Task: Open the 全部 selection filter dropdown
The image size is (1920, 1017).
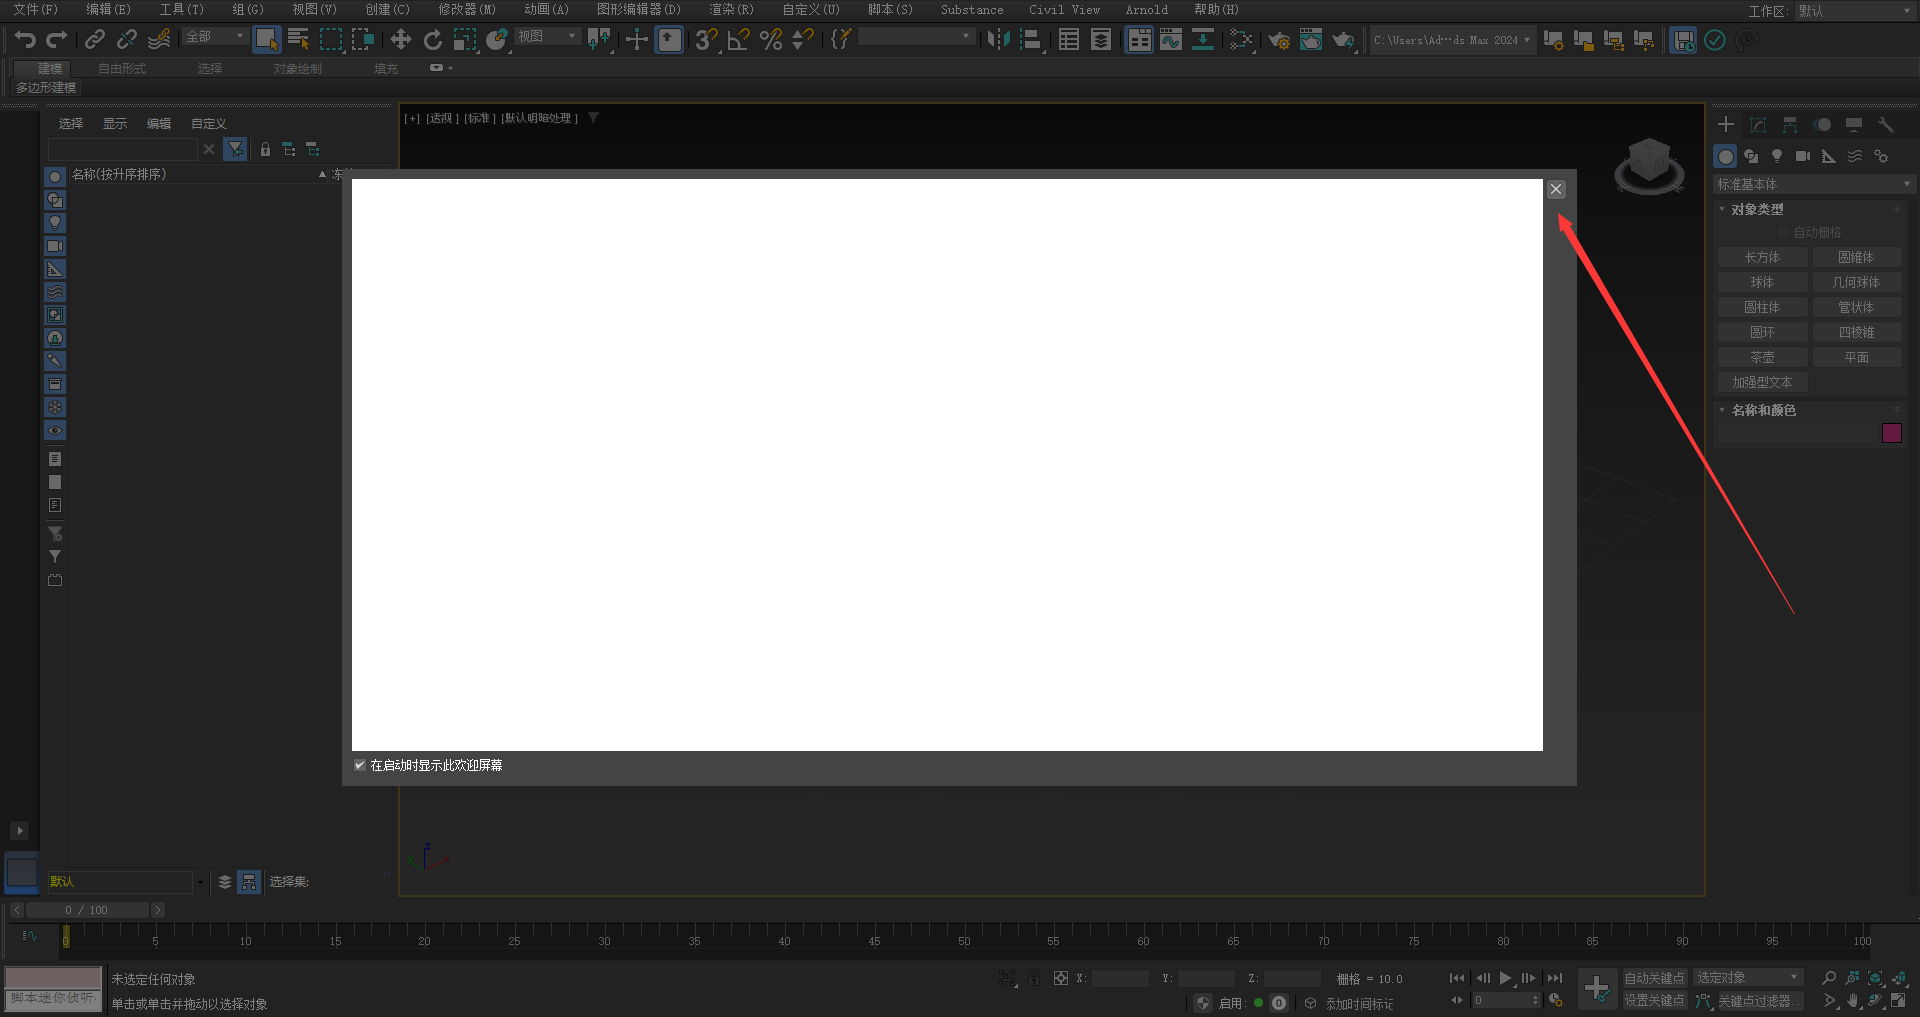Action: [215, 37]
